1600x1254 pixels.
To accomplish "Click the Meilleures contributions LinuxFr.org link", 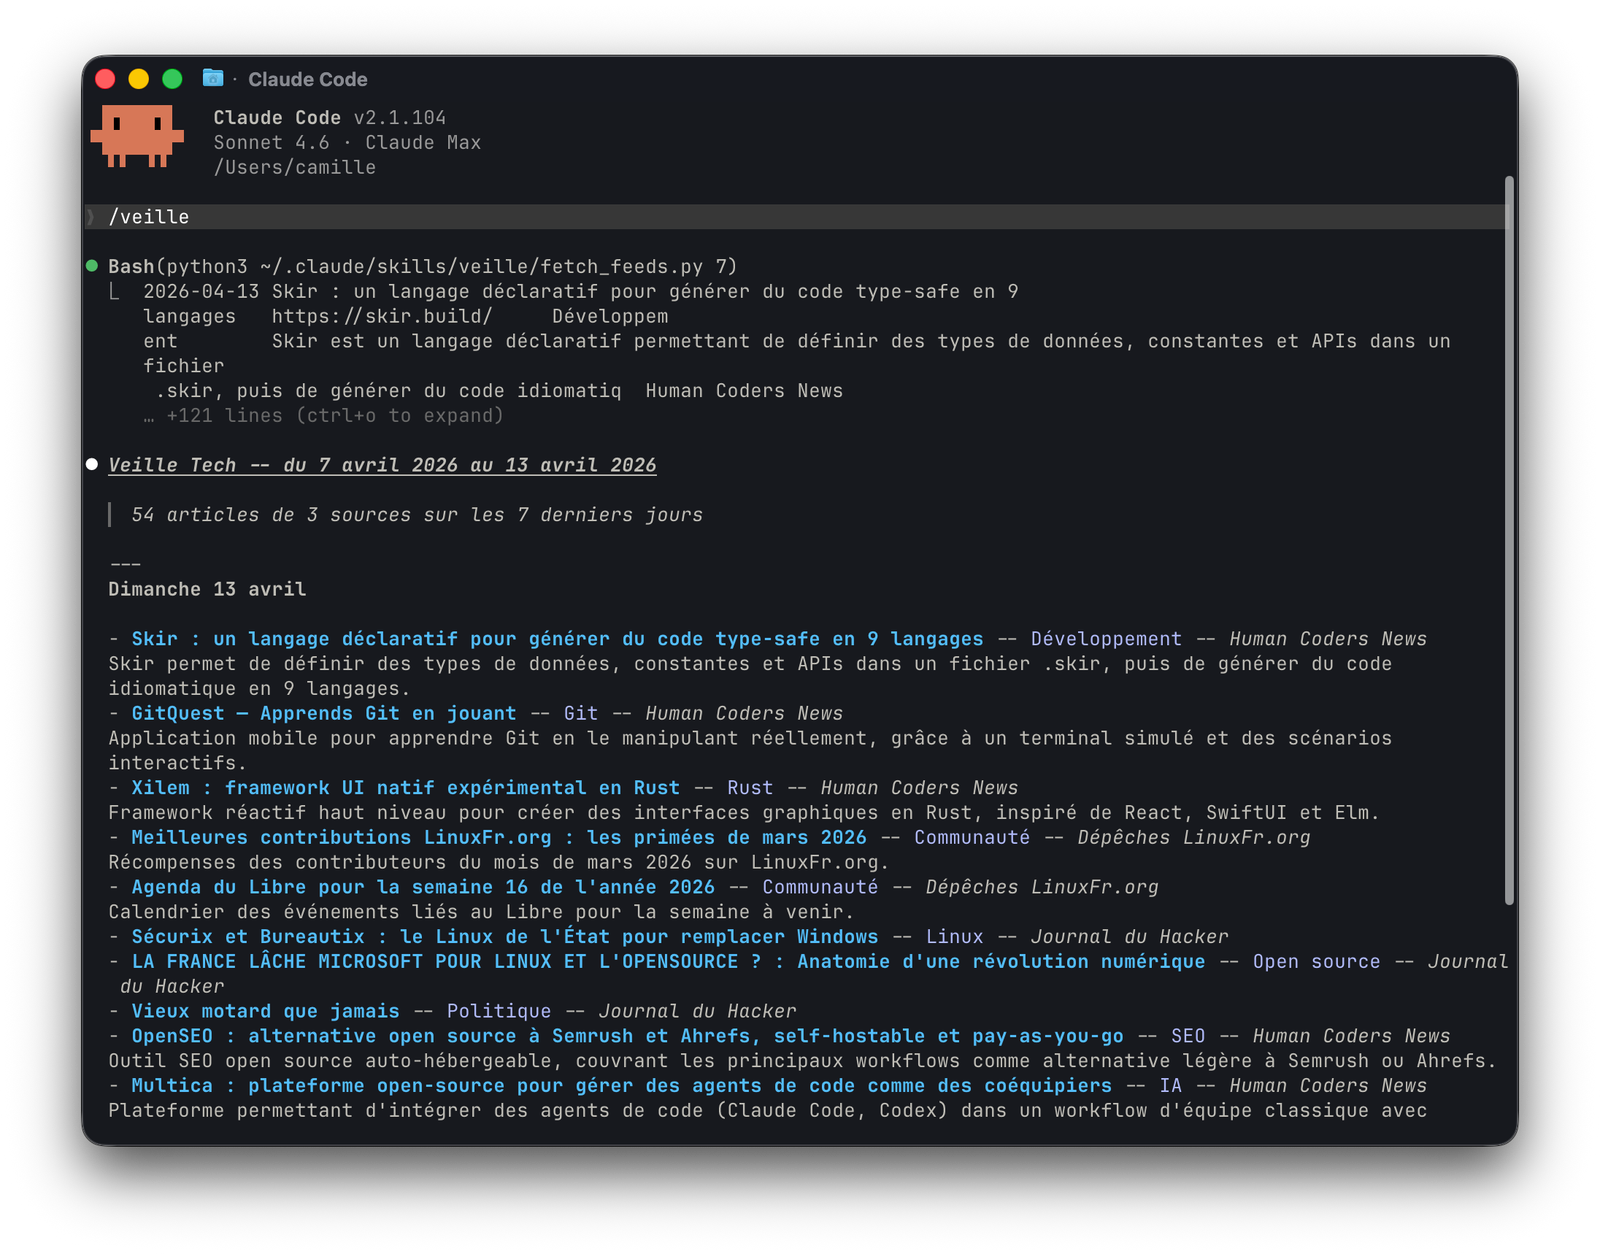I will tap(490, 837).
